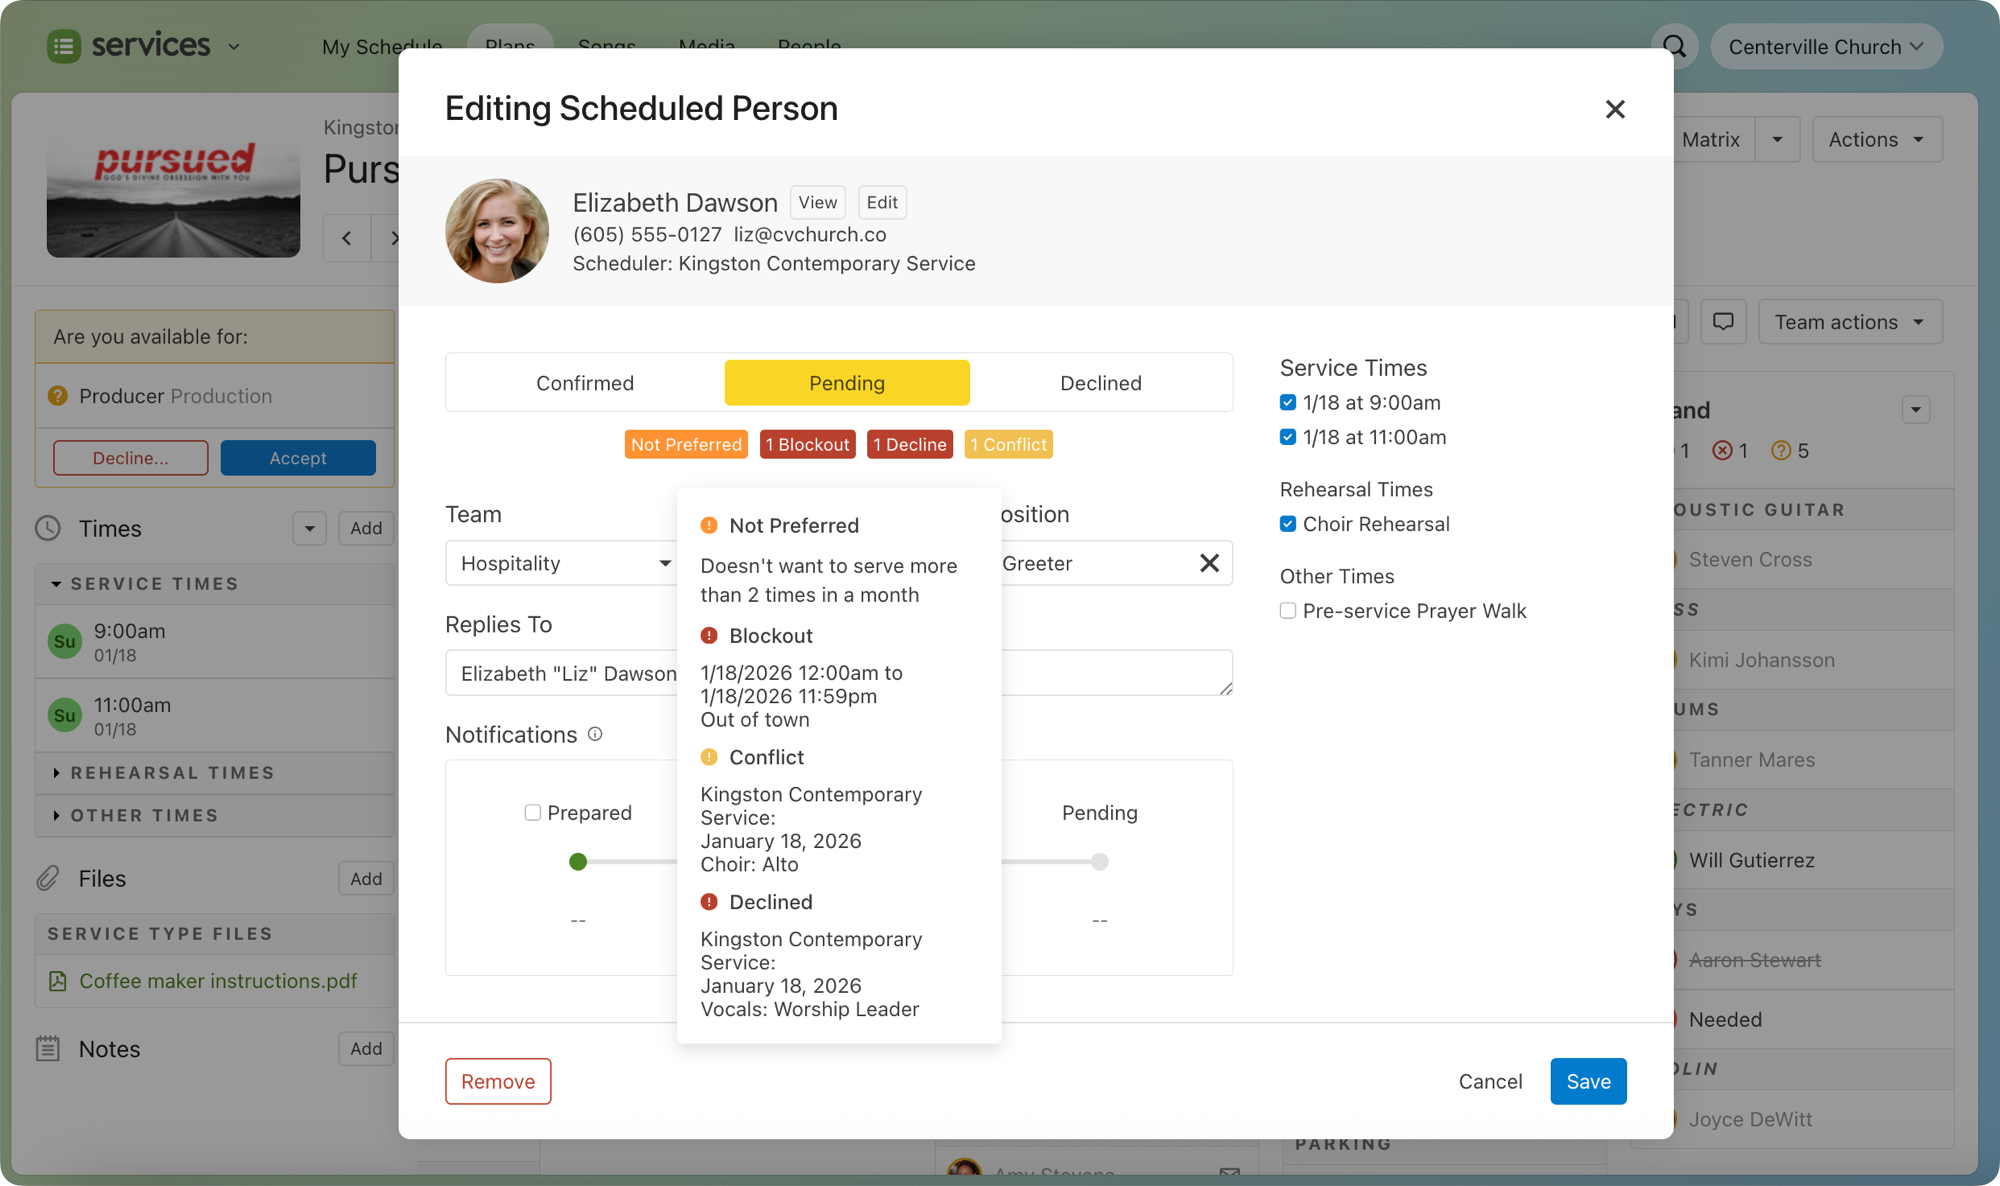
Task: Uncheck 1/18 at 9:00am service time
Action: (1288, 402)
